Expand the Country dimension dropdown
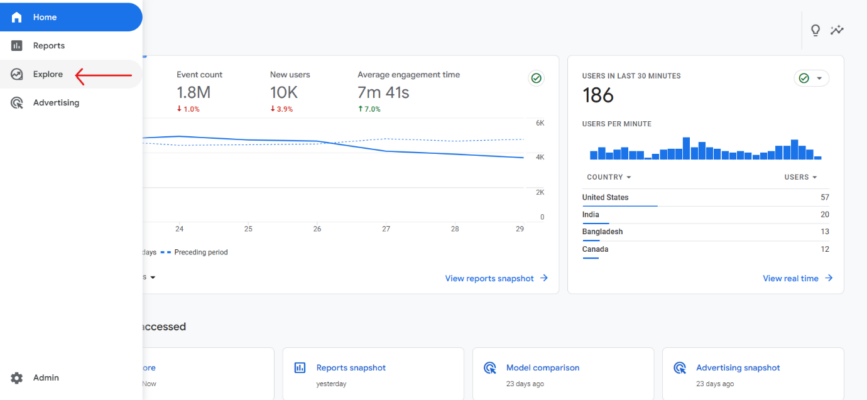The width and height of the screenshot is (867, 400). pyautogui.click(x=607, y=177)
